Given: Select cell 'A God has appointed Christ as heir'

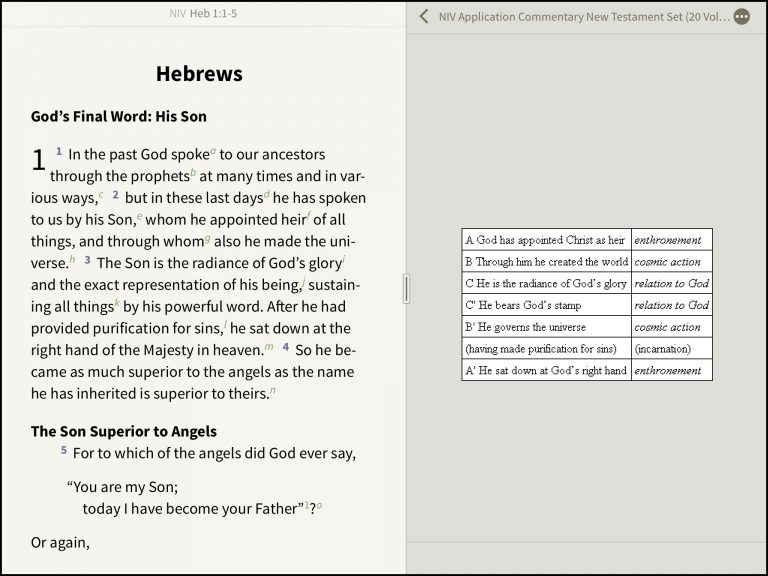Looking at the screenshot, I should (546, 240).
